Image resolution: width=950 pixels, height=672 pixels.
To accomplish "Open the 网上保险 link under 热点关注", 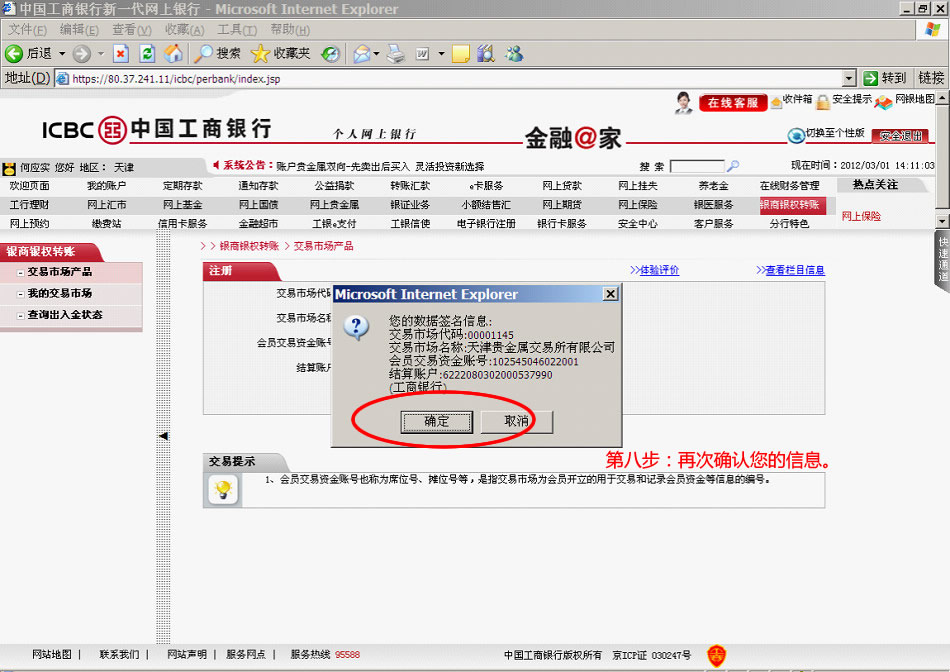I will point(861,216).
